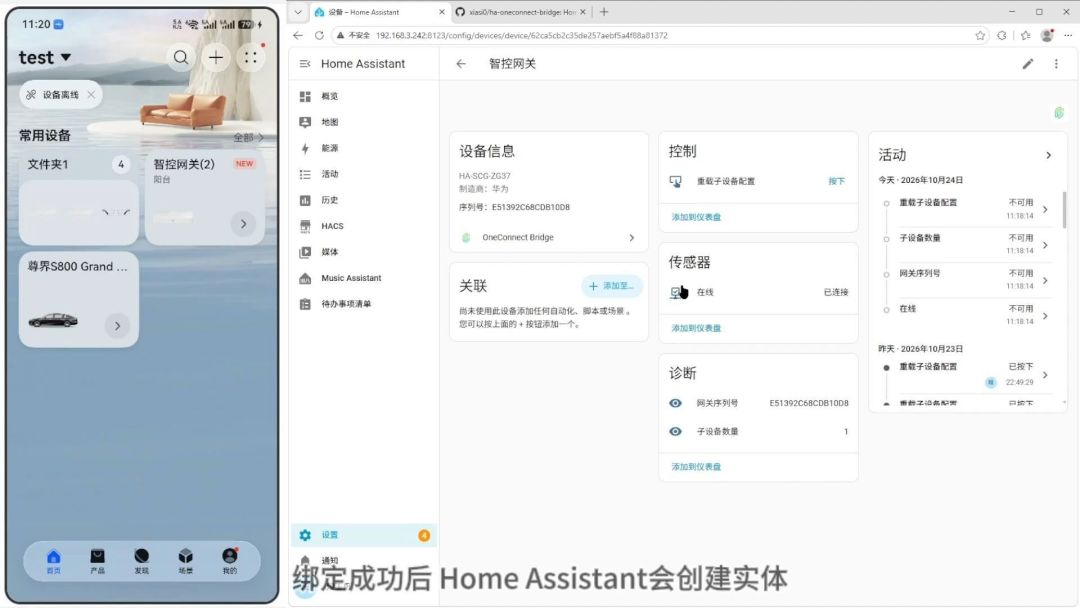
Task: Tap the 发现 tab in the phone app
Action: coord(142,561)
